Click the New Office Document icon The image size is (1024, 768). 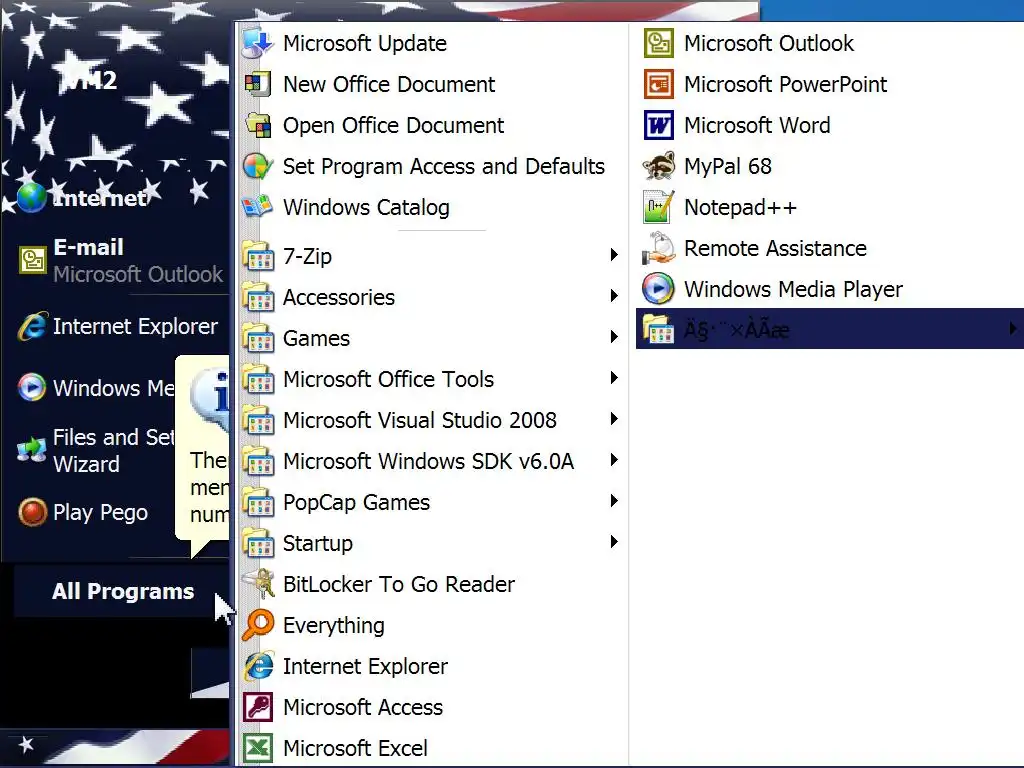258,84
